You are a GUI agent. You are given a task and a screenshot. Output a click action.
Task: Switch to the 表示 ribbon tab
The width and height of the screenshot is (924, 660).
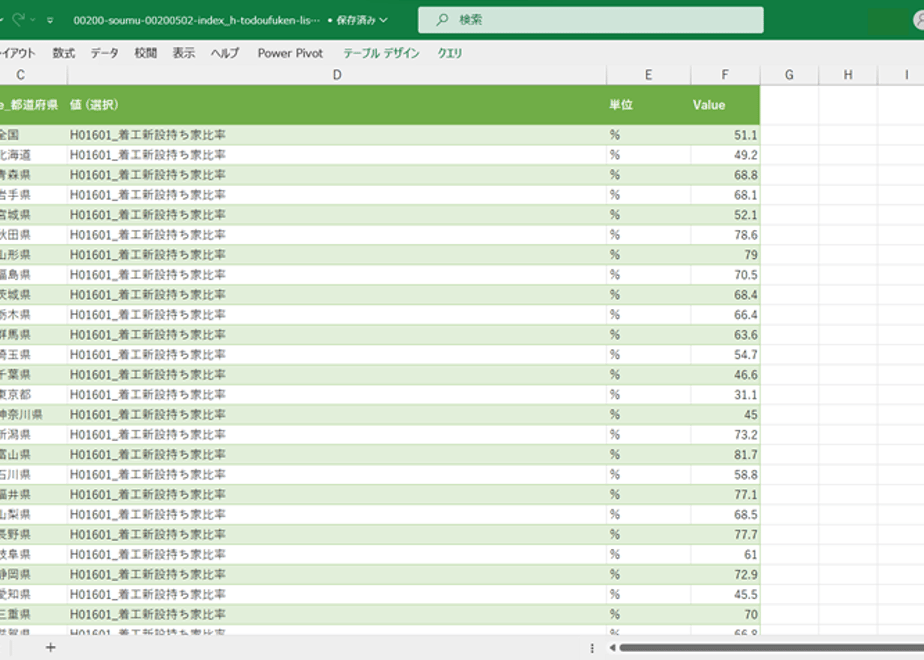click(183, 53)
